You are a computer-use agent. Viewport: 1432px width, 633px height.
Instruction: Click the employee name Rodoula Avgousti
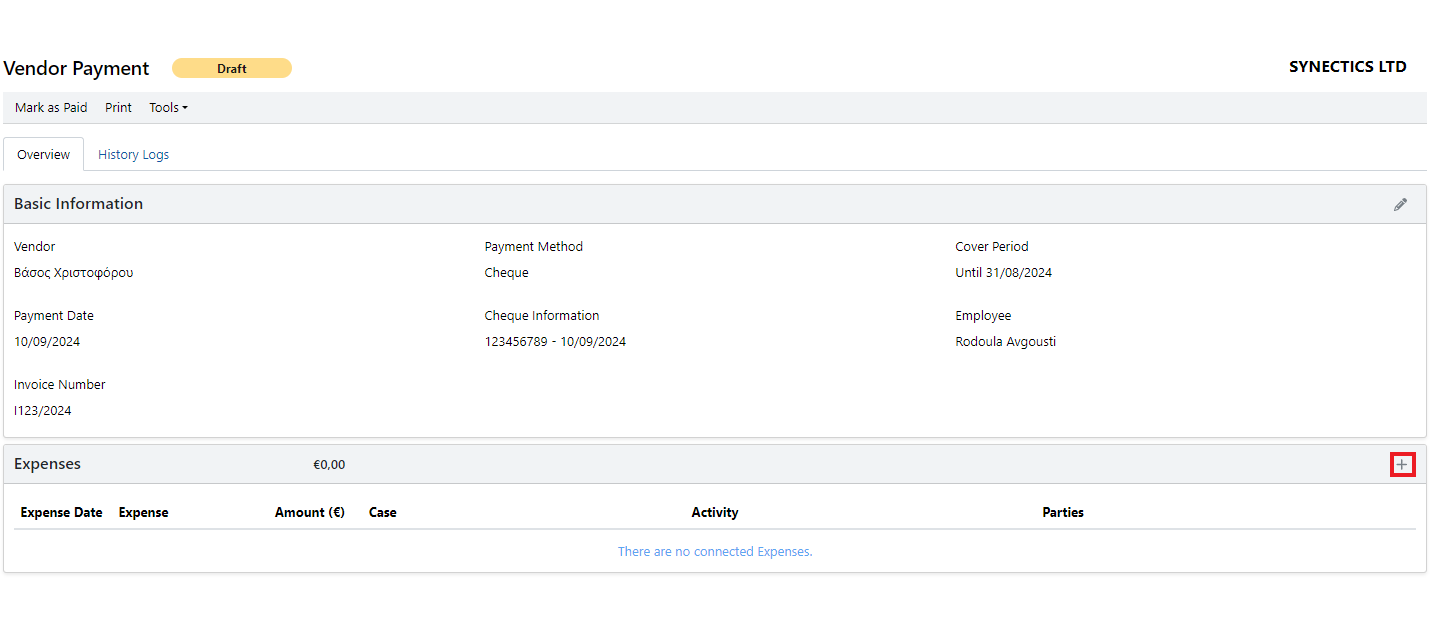point(1005,342)
